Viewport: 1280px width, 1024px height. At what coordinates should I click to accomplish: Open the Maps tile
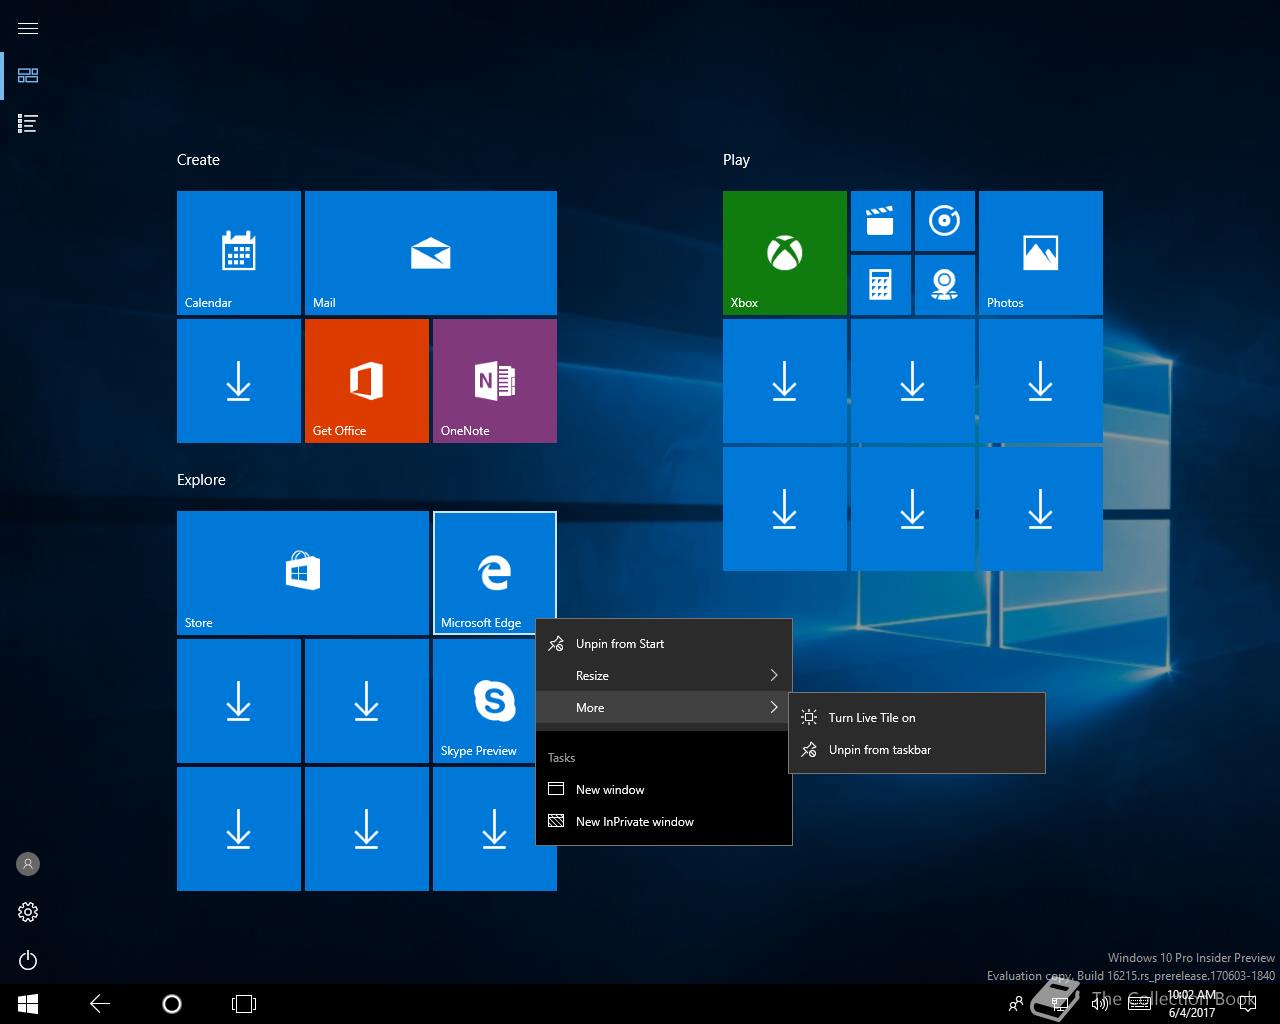pyautogui.click(x=945, y=285)
